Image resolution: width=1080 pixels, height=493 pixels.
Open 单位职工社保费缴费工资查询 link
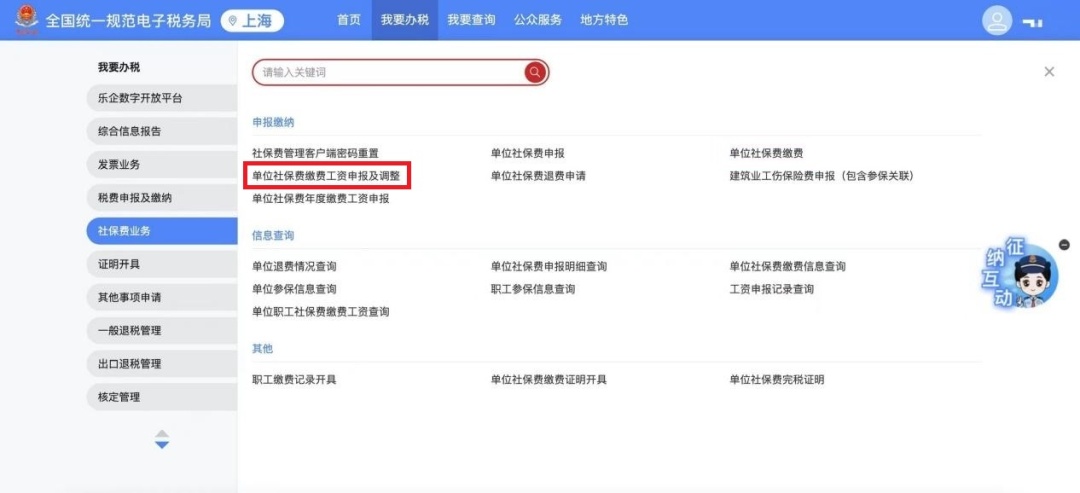point(321,312)
